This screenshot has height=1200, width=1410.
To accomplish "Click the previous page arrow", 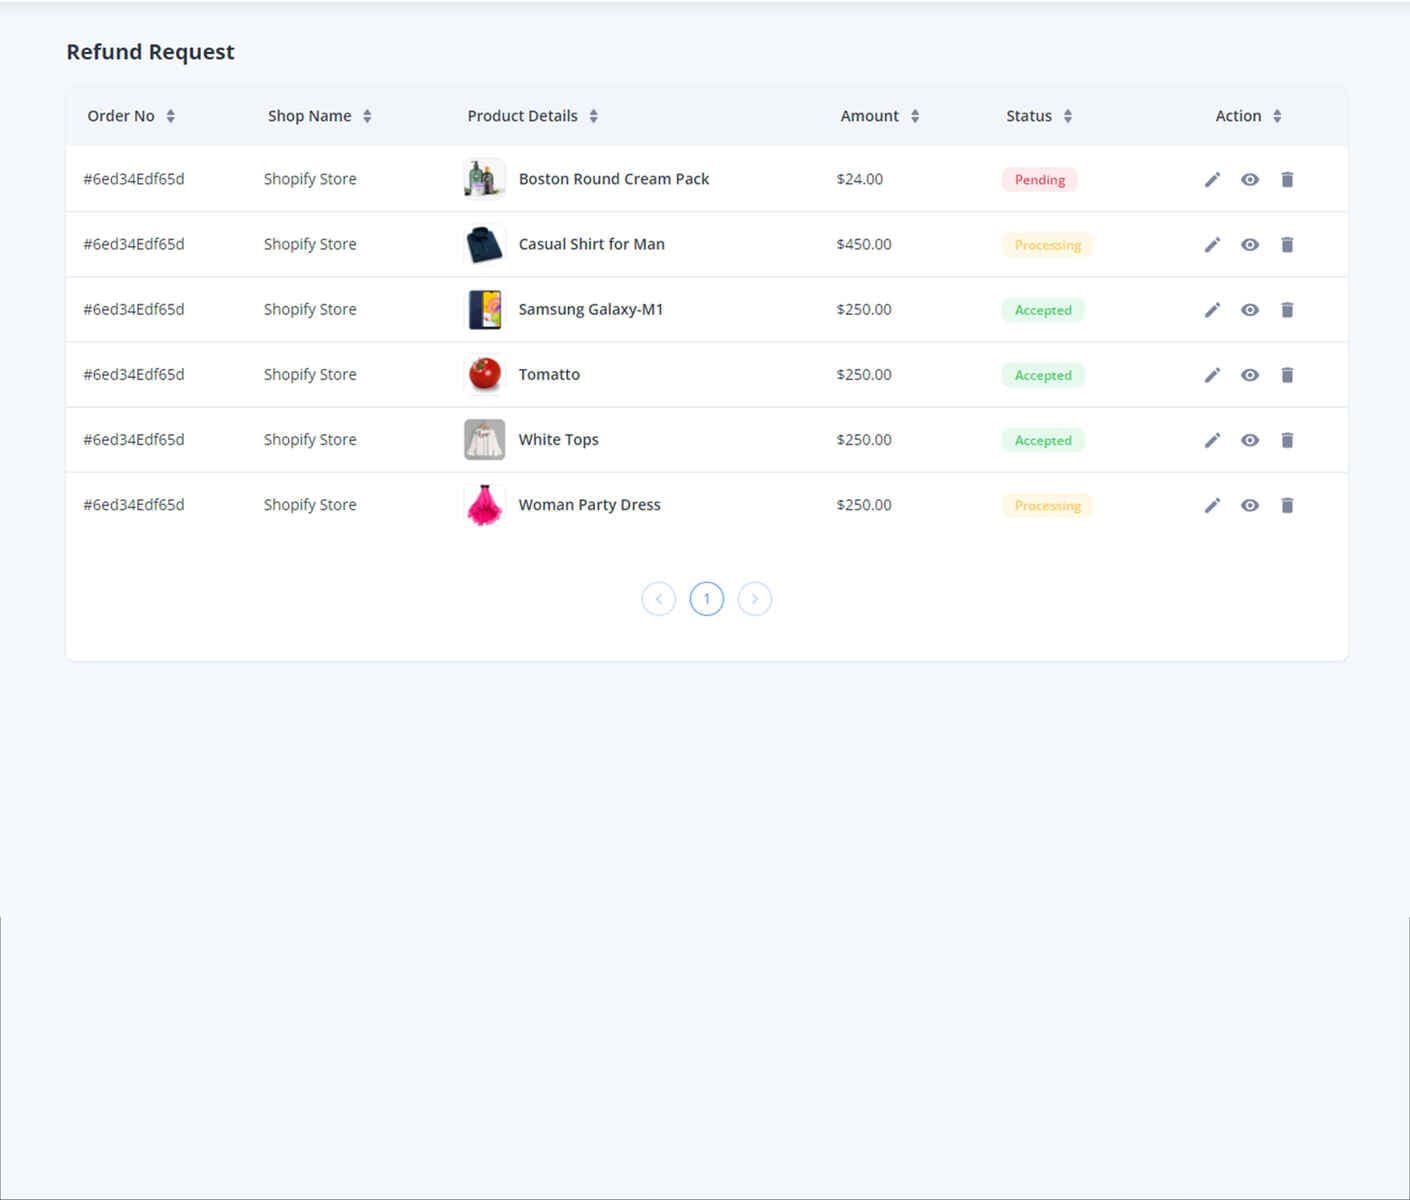I will pos(659,598).
